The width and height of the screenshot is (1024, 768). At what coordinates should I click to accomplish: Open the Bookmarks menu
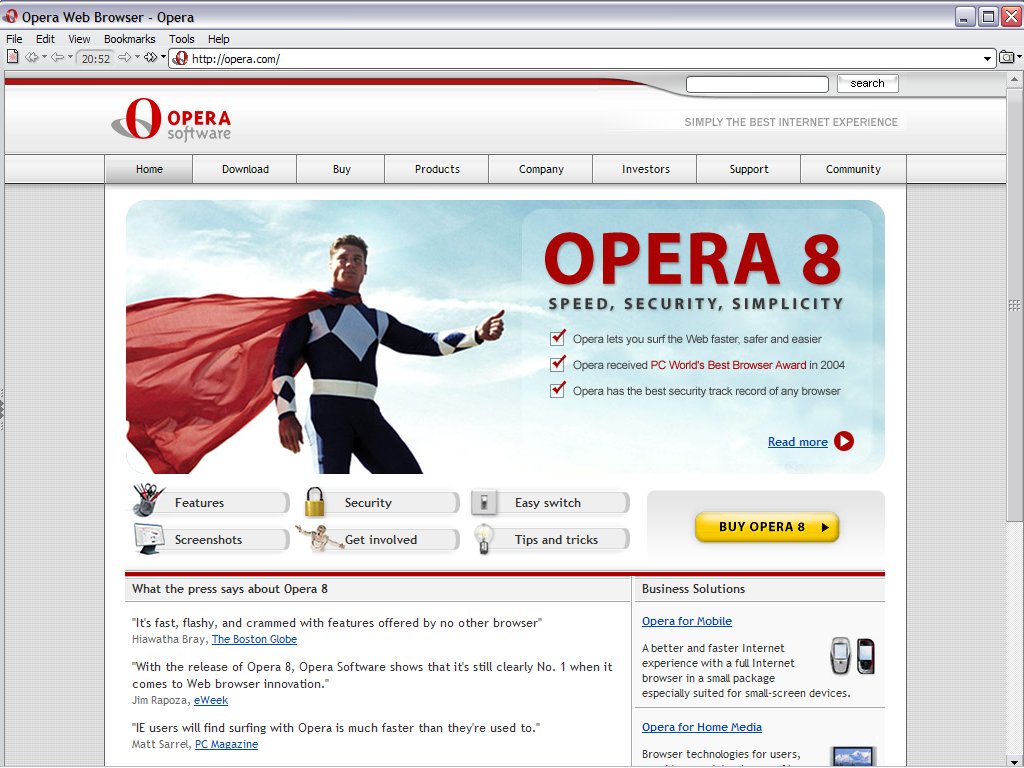(x=129, y=39)
